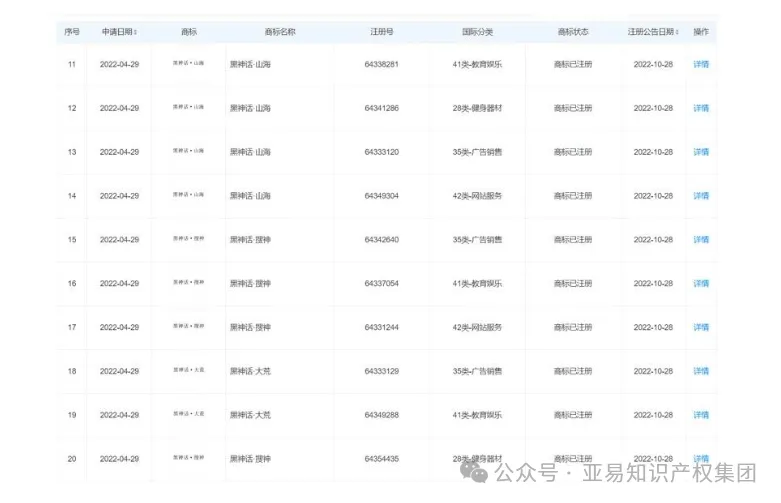Click the trademark image in row 14

point(188,194)
